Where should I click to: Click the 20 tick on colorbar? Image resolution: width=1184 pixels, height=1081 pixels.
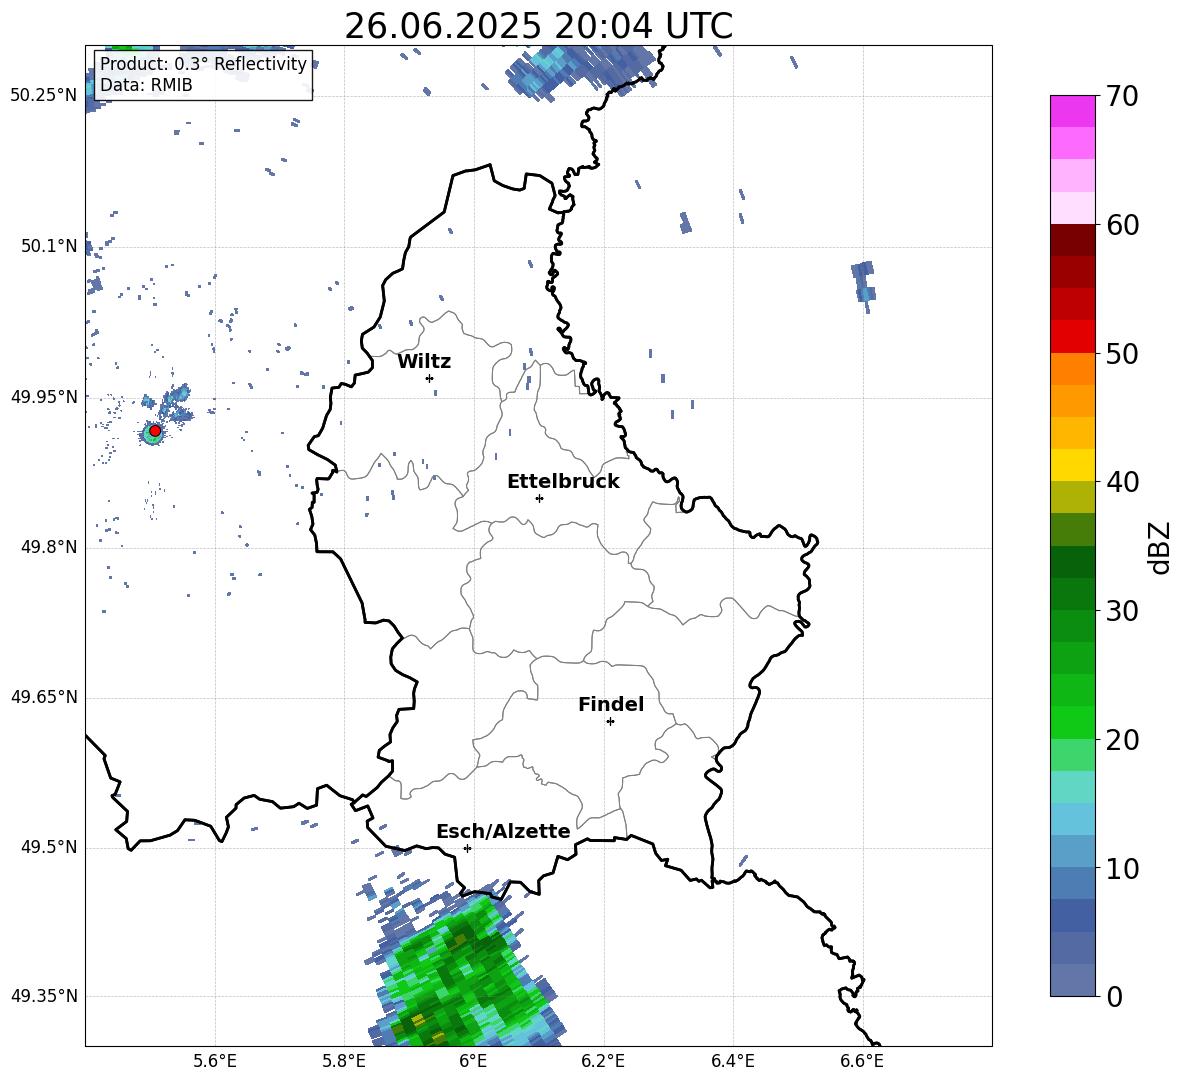pyautogui.click(x=1122, y=740)
